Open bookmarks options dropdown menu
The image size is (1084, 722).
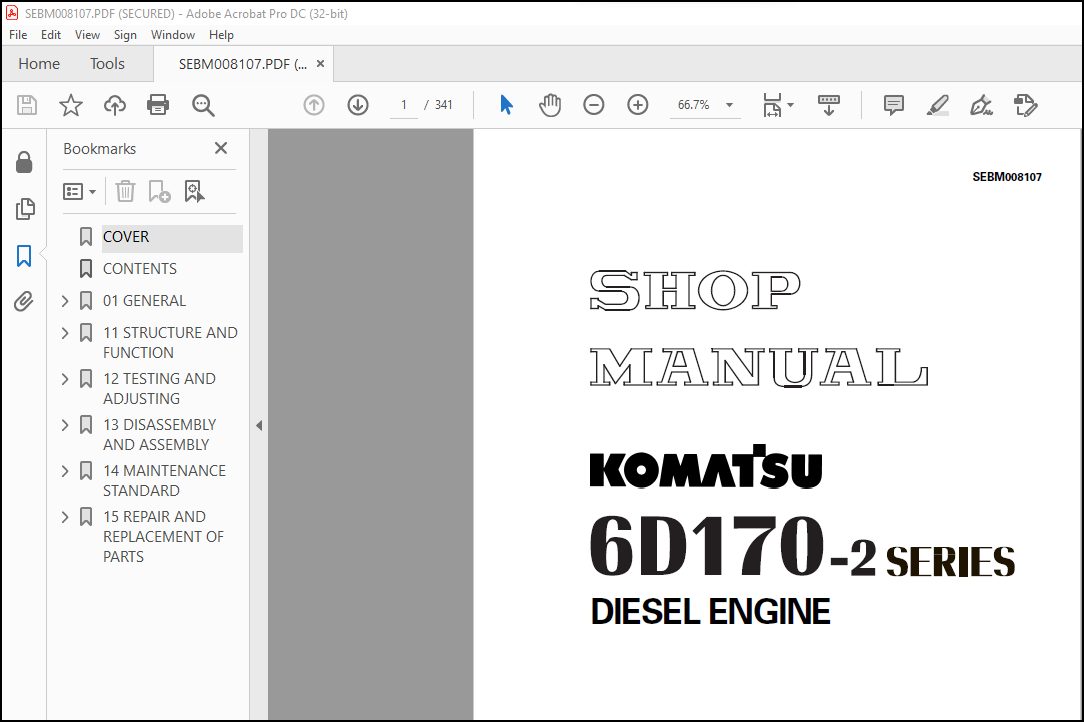click(x=79, y=192)
